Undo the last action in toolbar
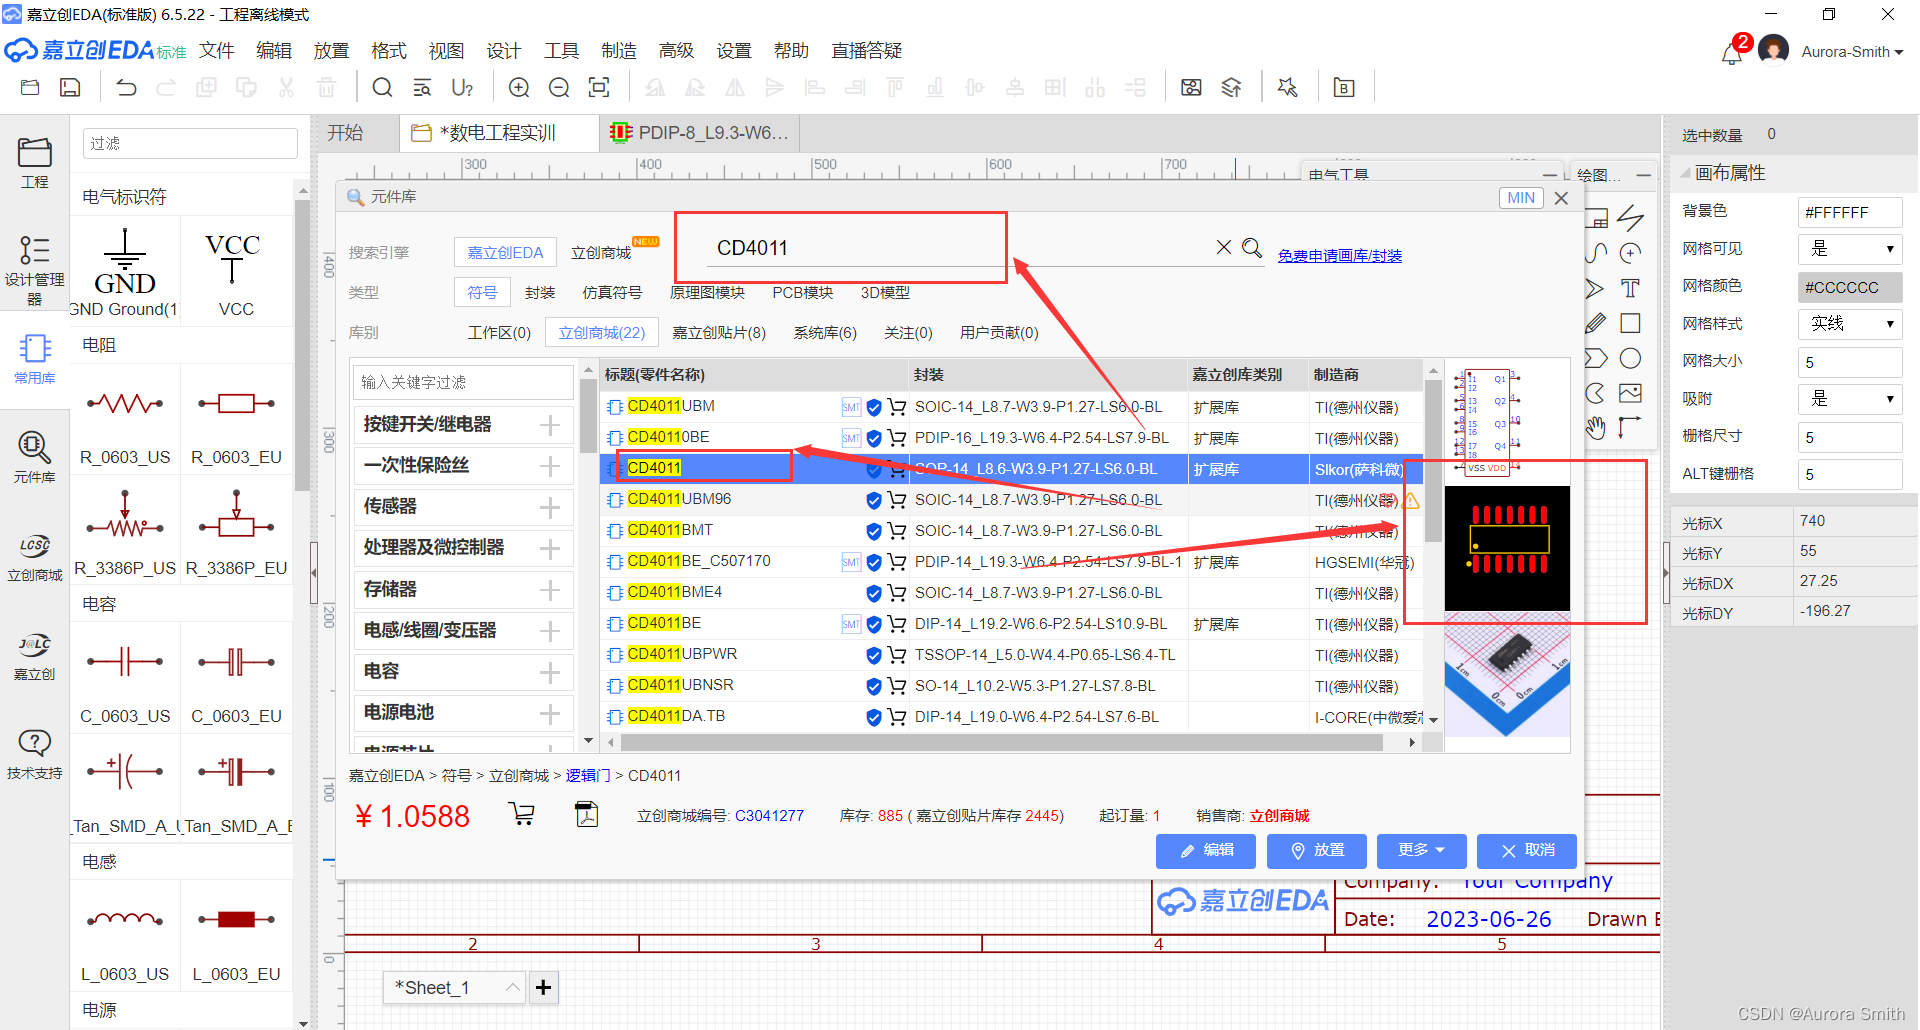The image size is (1920, 1030). tap(126, 88)
